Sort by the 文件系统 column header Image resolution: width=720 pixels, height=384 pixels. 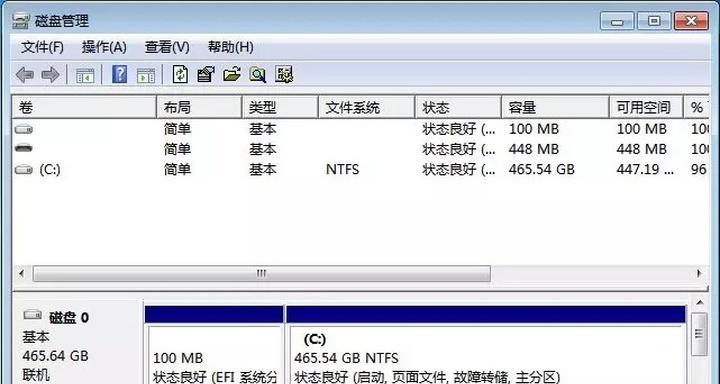pyautogui.click(x=366, y=107)
